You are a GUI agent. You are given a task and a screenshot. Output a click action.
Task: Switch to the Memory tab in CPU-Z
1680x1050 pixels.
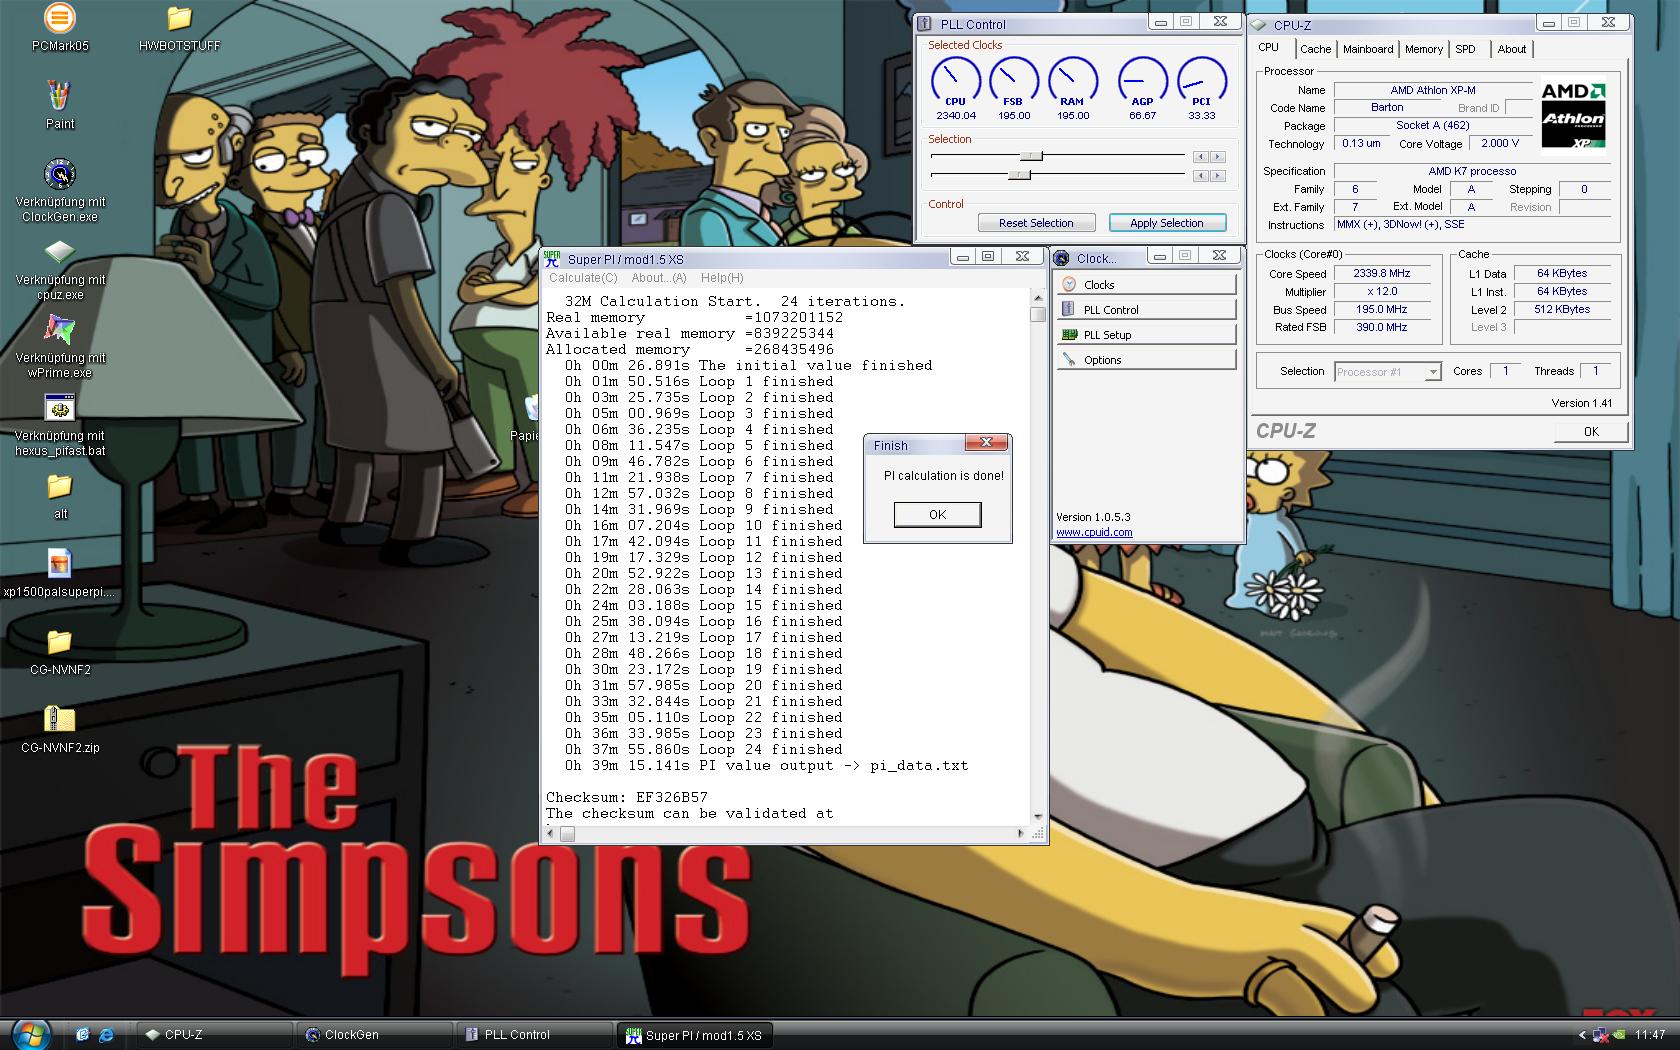(x=1423, y=49)
